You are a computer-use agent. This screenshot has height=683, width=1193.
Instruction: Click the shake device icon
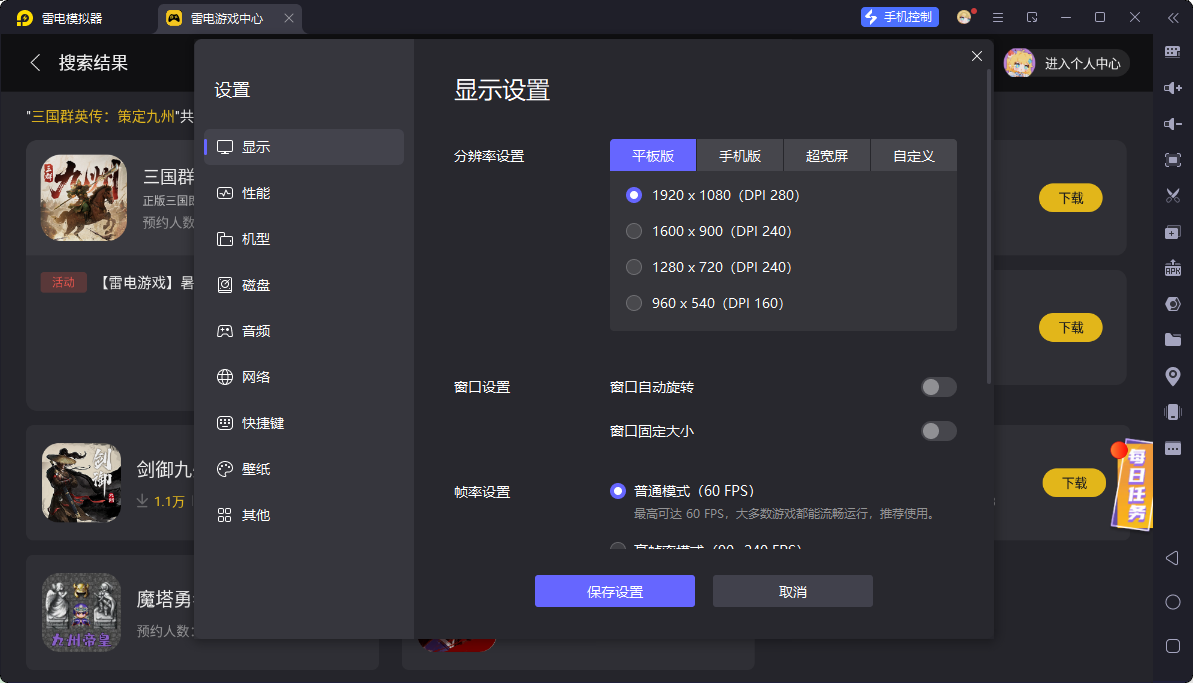(1172, 412)
